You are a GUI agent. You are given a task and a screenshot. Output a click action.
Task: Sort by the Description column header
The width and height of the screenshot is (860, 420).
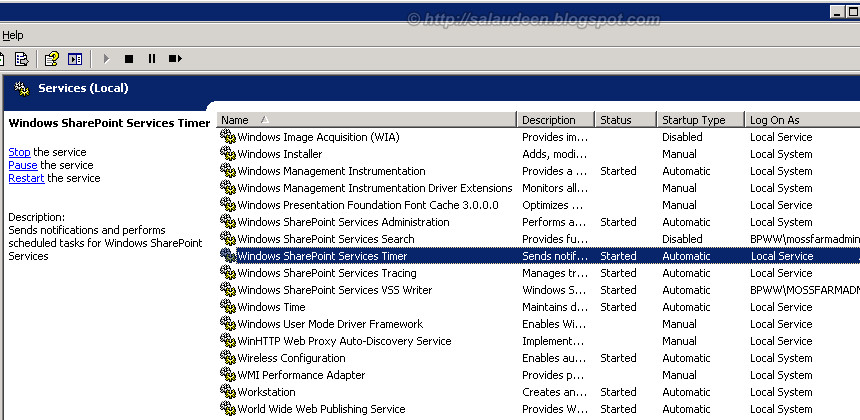(x=556, y=120)
